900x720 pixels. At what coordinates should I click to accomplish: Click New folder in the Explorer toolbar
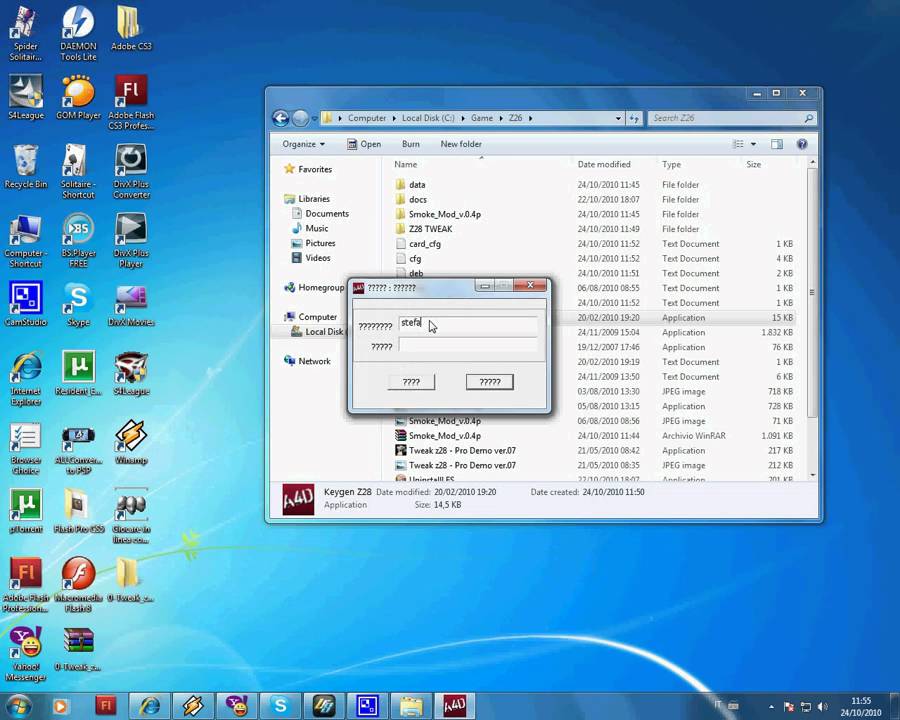tap(461, 144)
